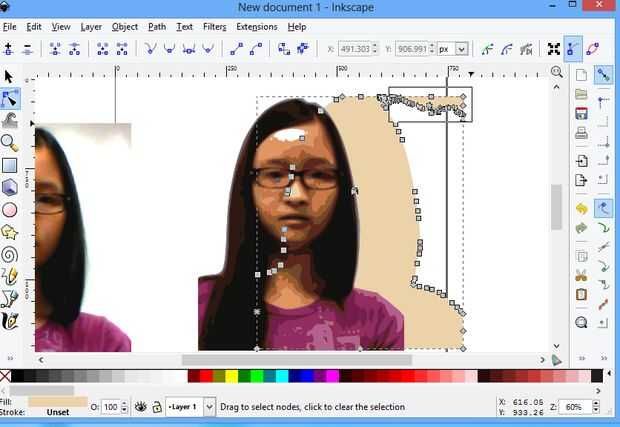Viewport: 620px width, 427px height.
Task: Click the Undo yellow arrow icon
Action: [581, 208]
